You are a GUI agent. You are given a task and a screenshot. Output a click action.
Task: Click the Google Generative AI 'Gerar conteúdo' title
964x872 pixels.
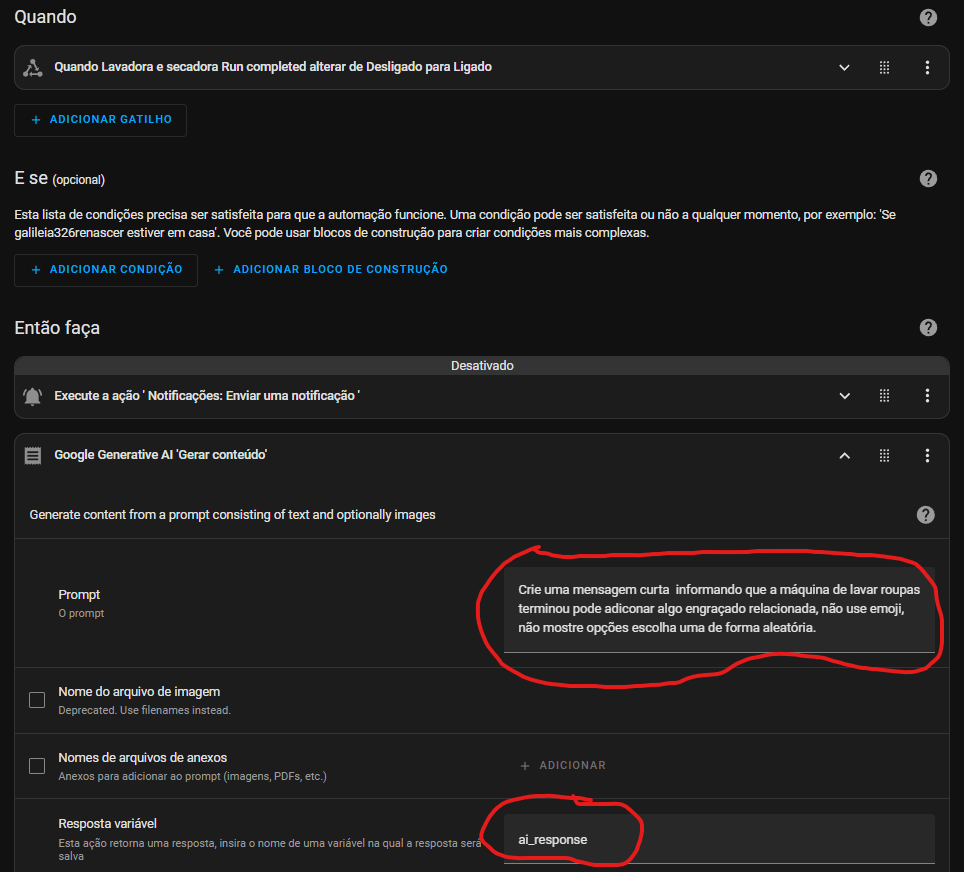(160, 455)
